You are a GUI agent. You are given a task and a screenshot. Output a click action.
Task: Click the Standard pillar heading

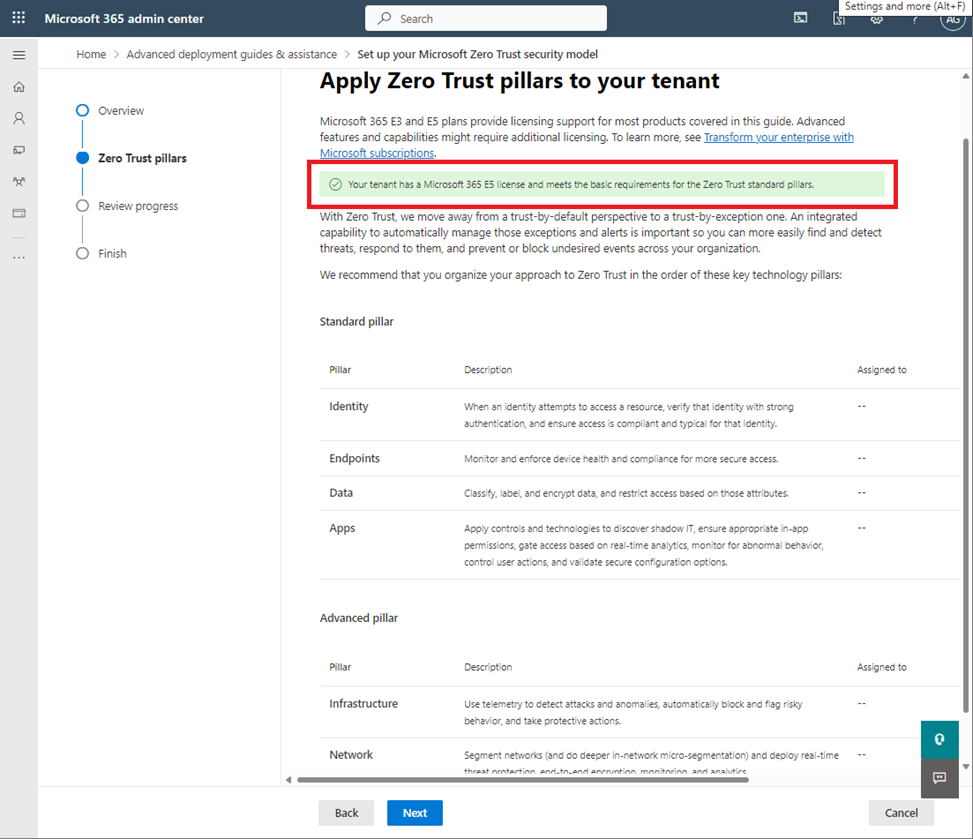[356, 321]
